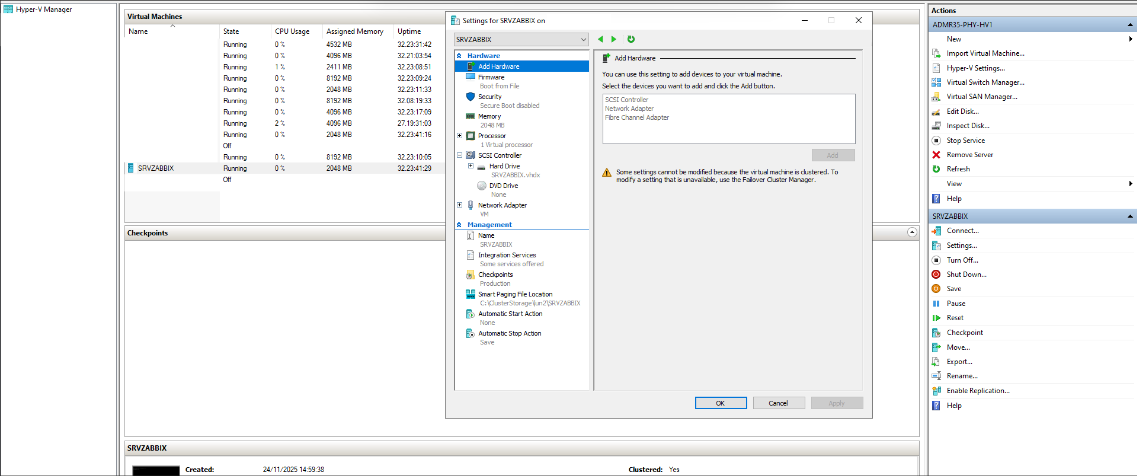This screenshot has width=1137, height=476.
Task: Collapse the SCSI Controller node
Action: point(460,155)
